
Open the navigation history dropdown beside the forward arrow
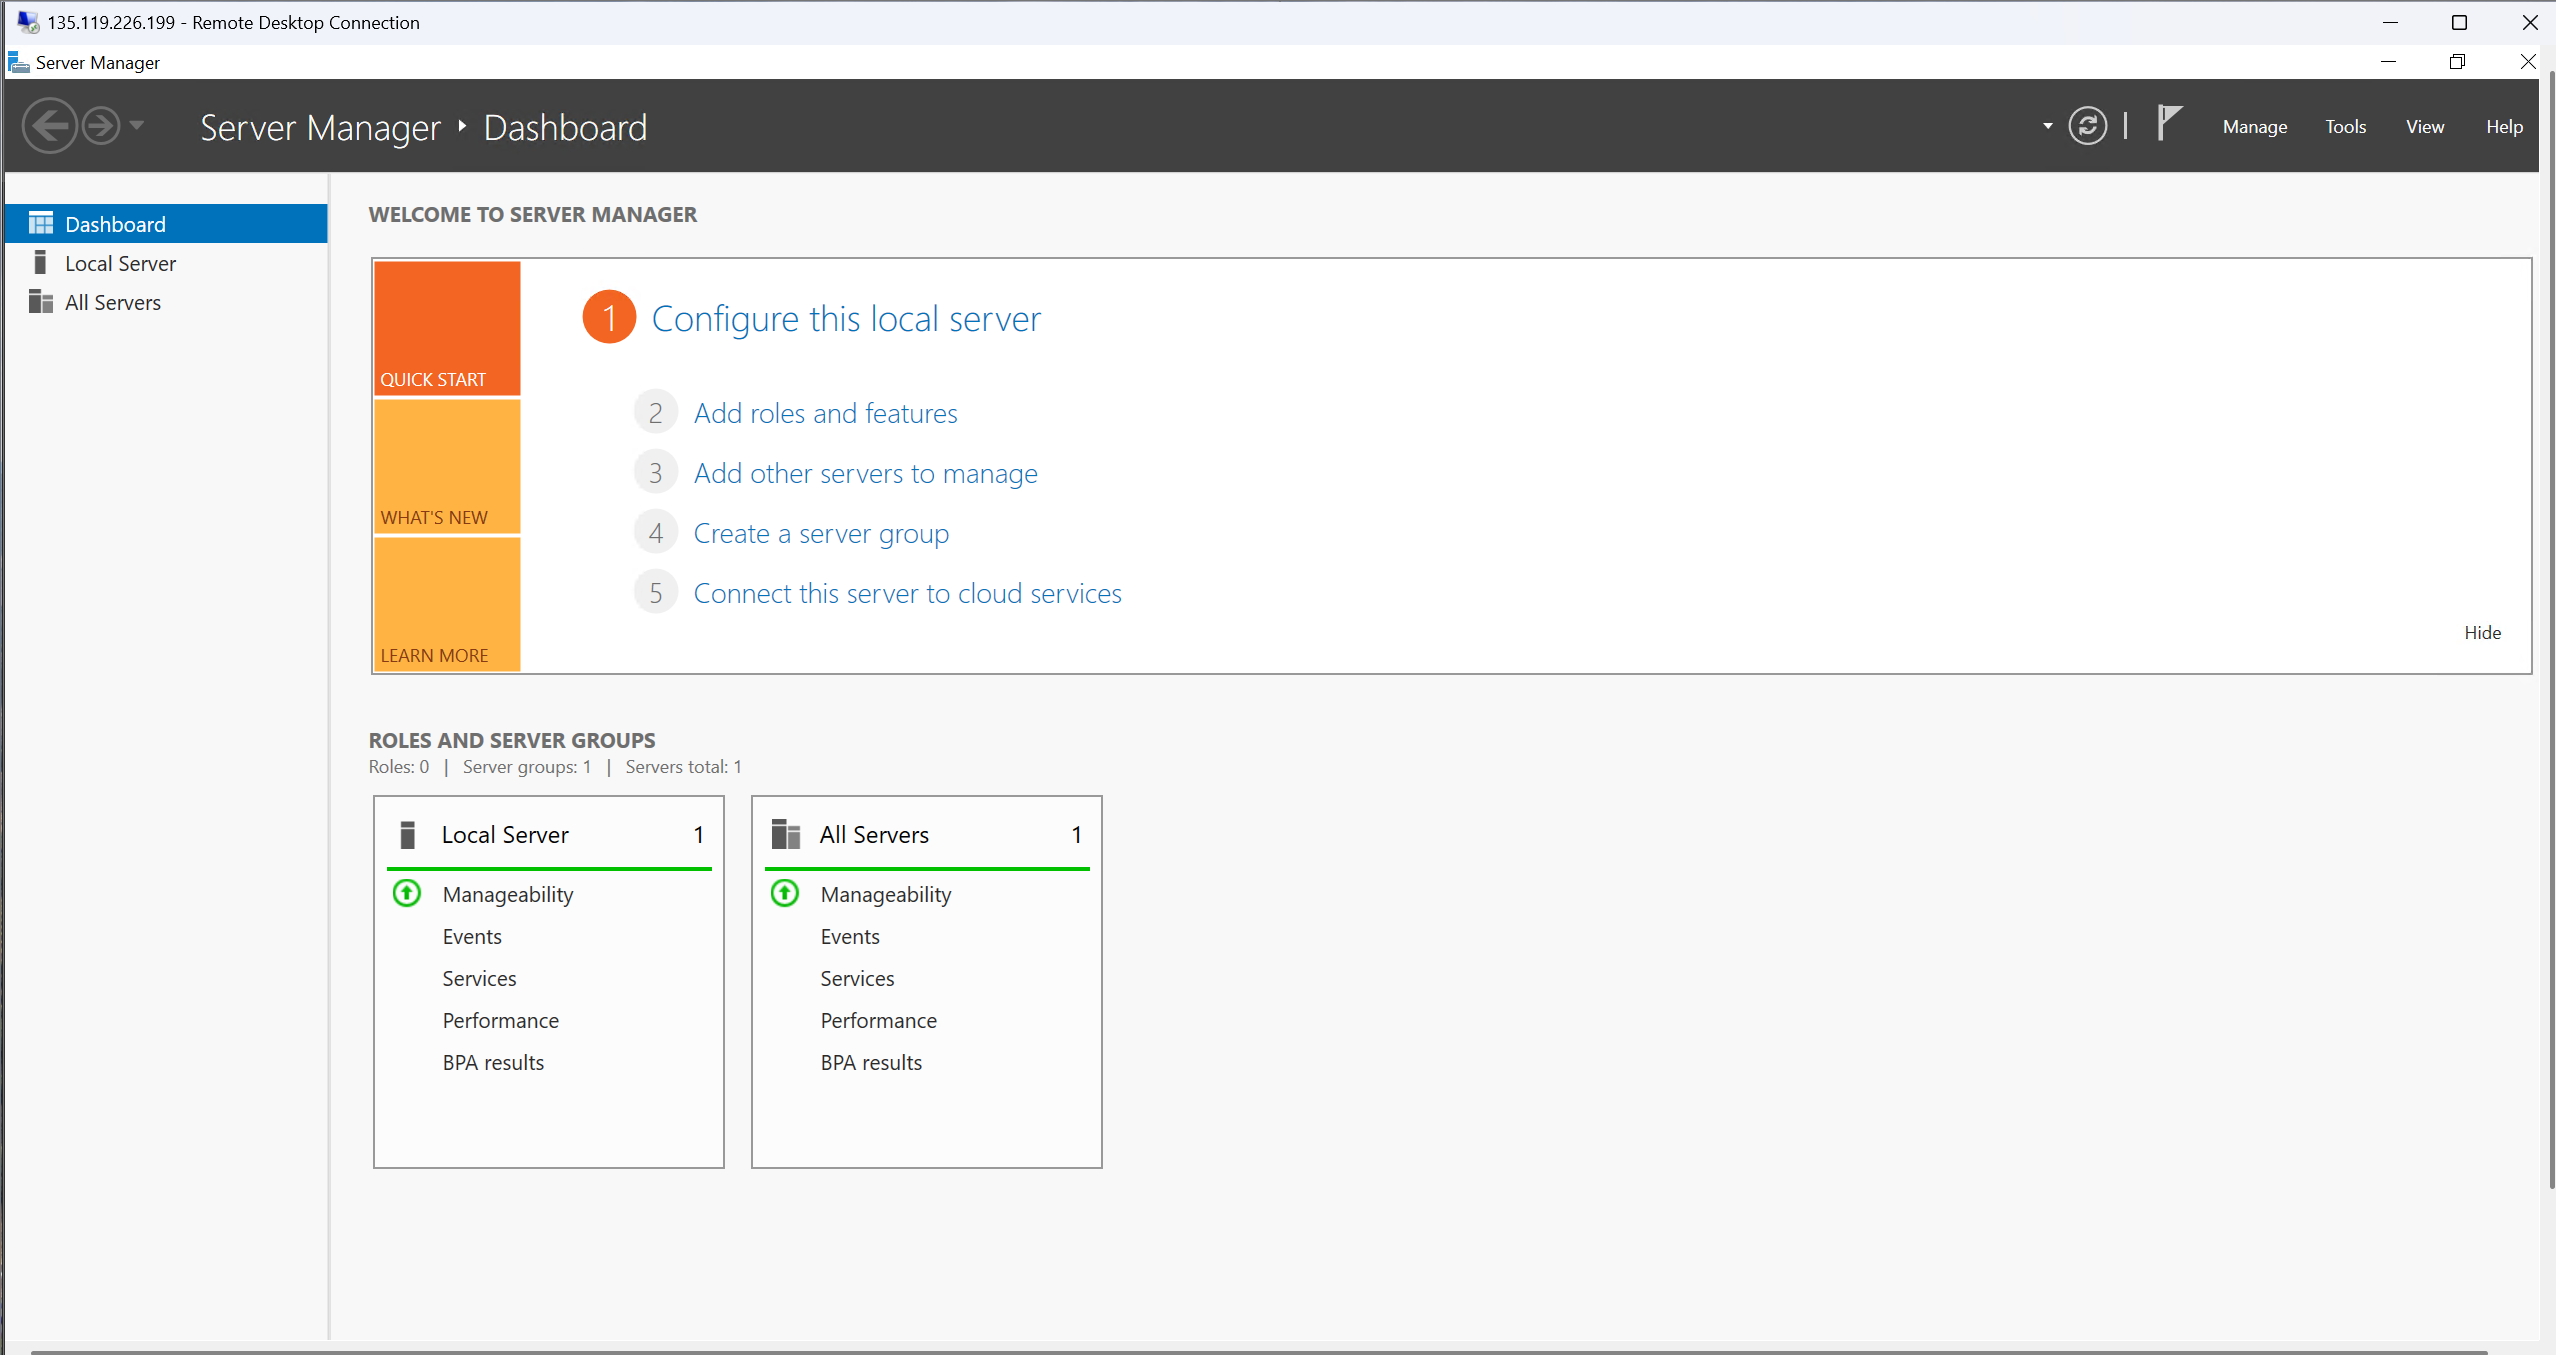(137, 125)
